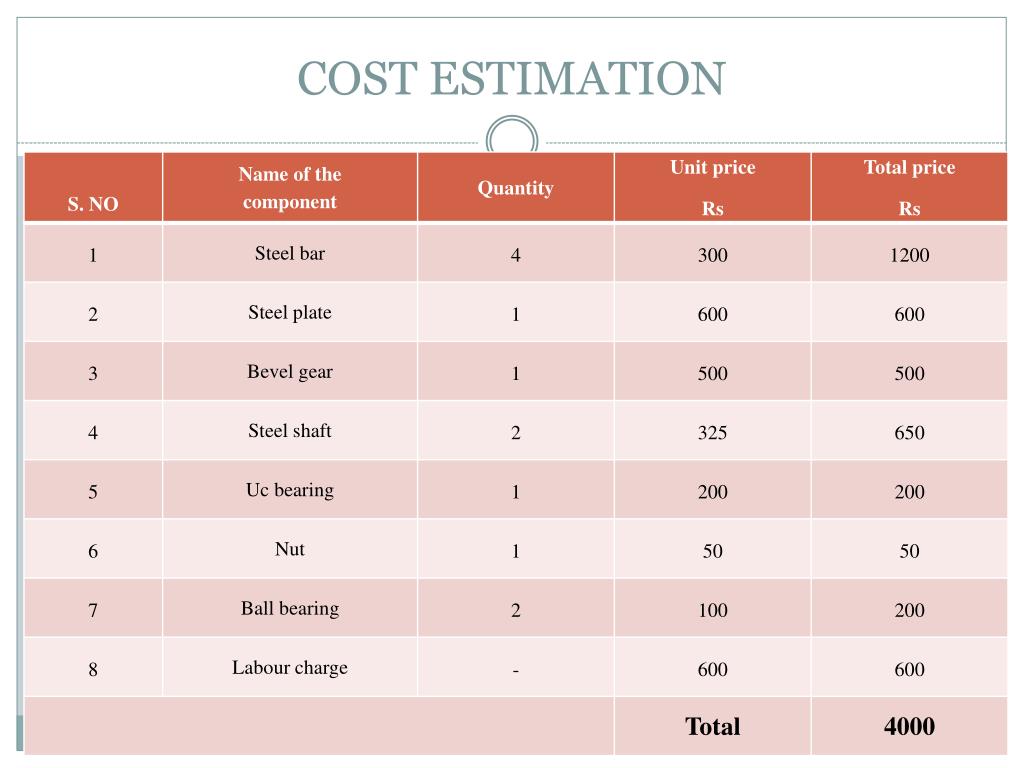Click the Uc bearing cell

coord(290,490)
